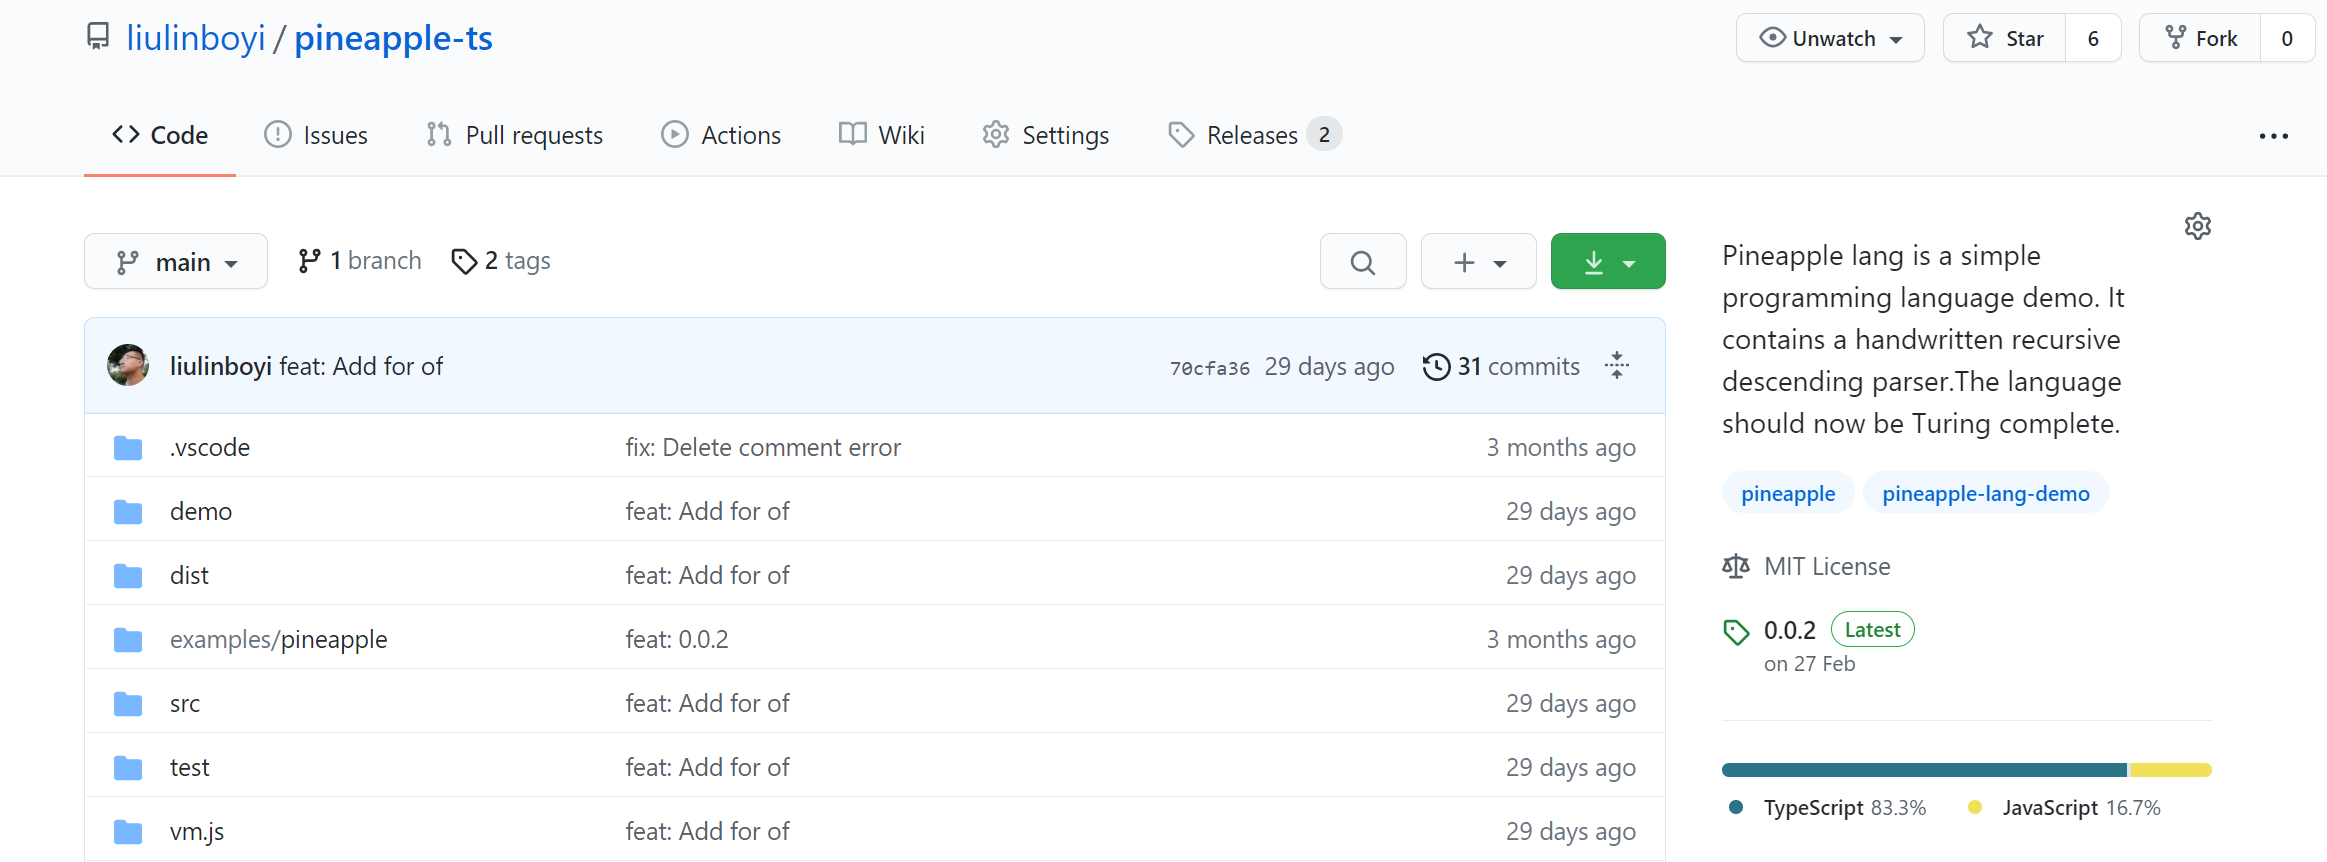Open the three-dot overflow menu in the nav
Viewport: 2327px width, 862px height.
pos(2274,136)
